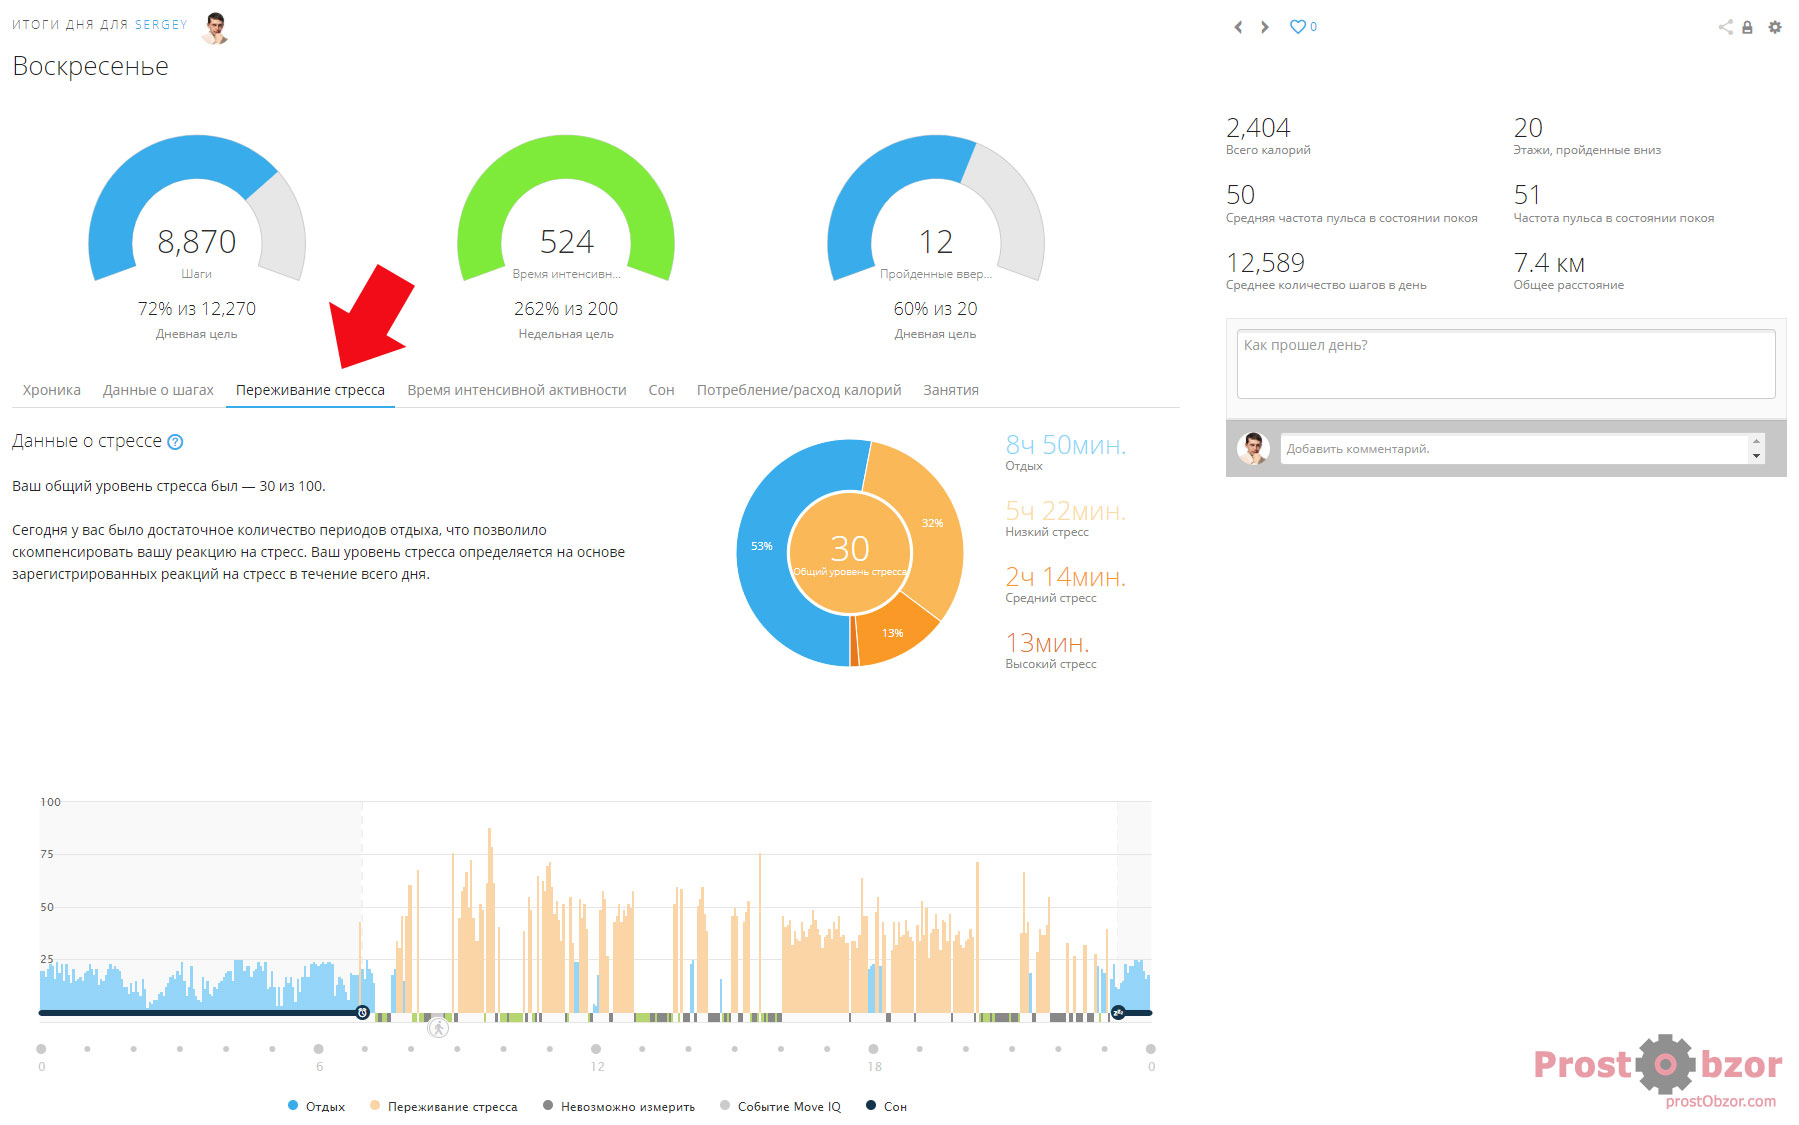This screenshot has height=1125, width=1799.
Task: Toggle the Переживание стресса legend series
Action: click(x=443, y=1106)
